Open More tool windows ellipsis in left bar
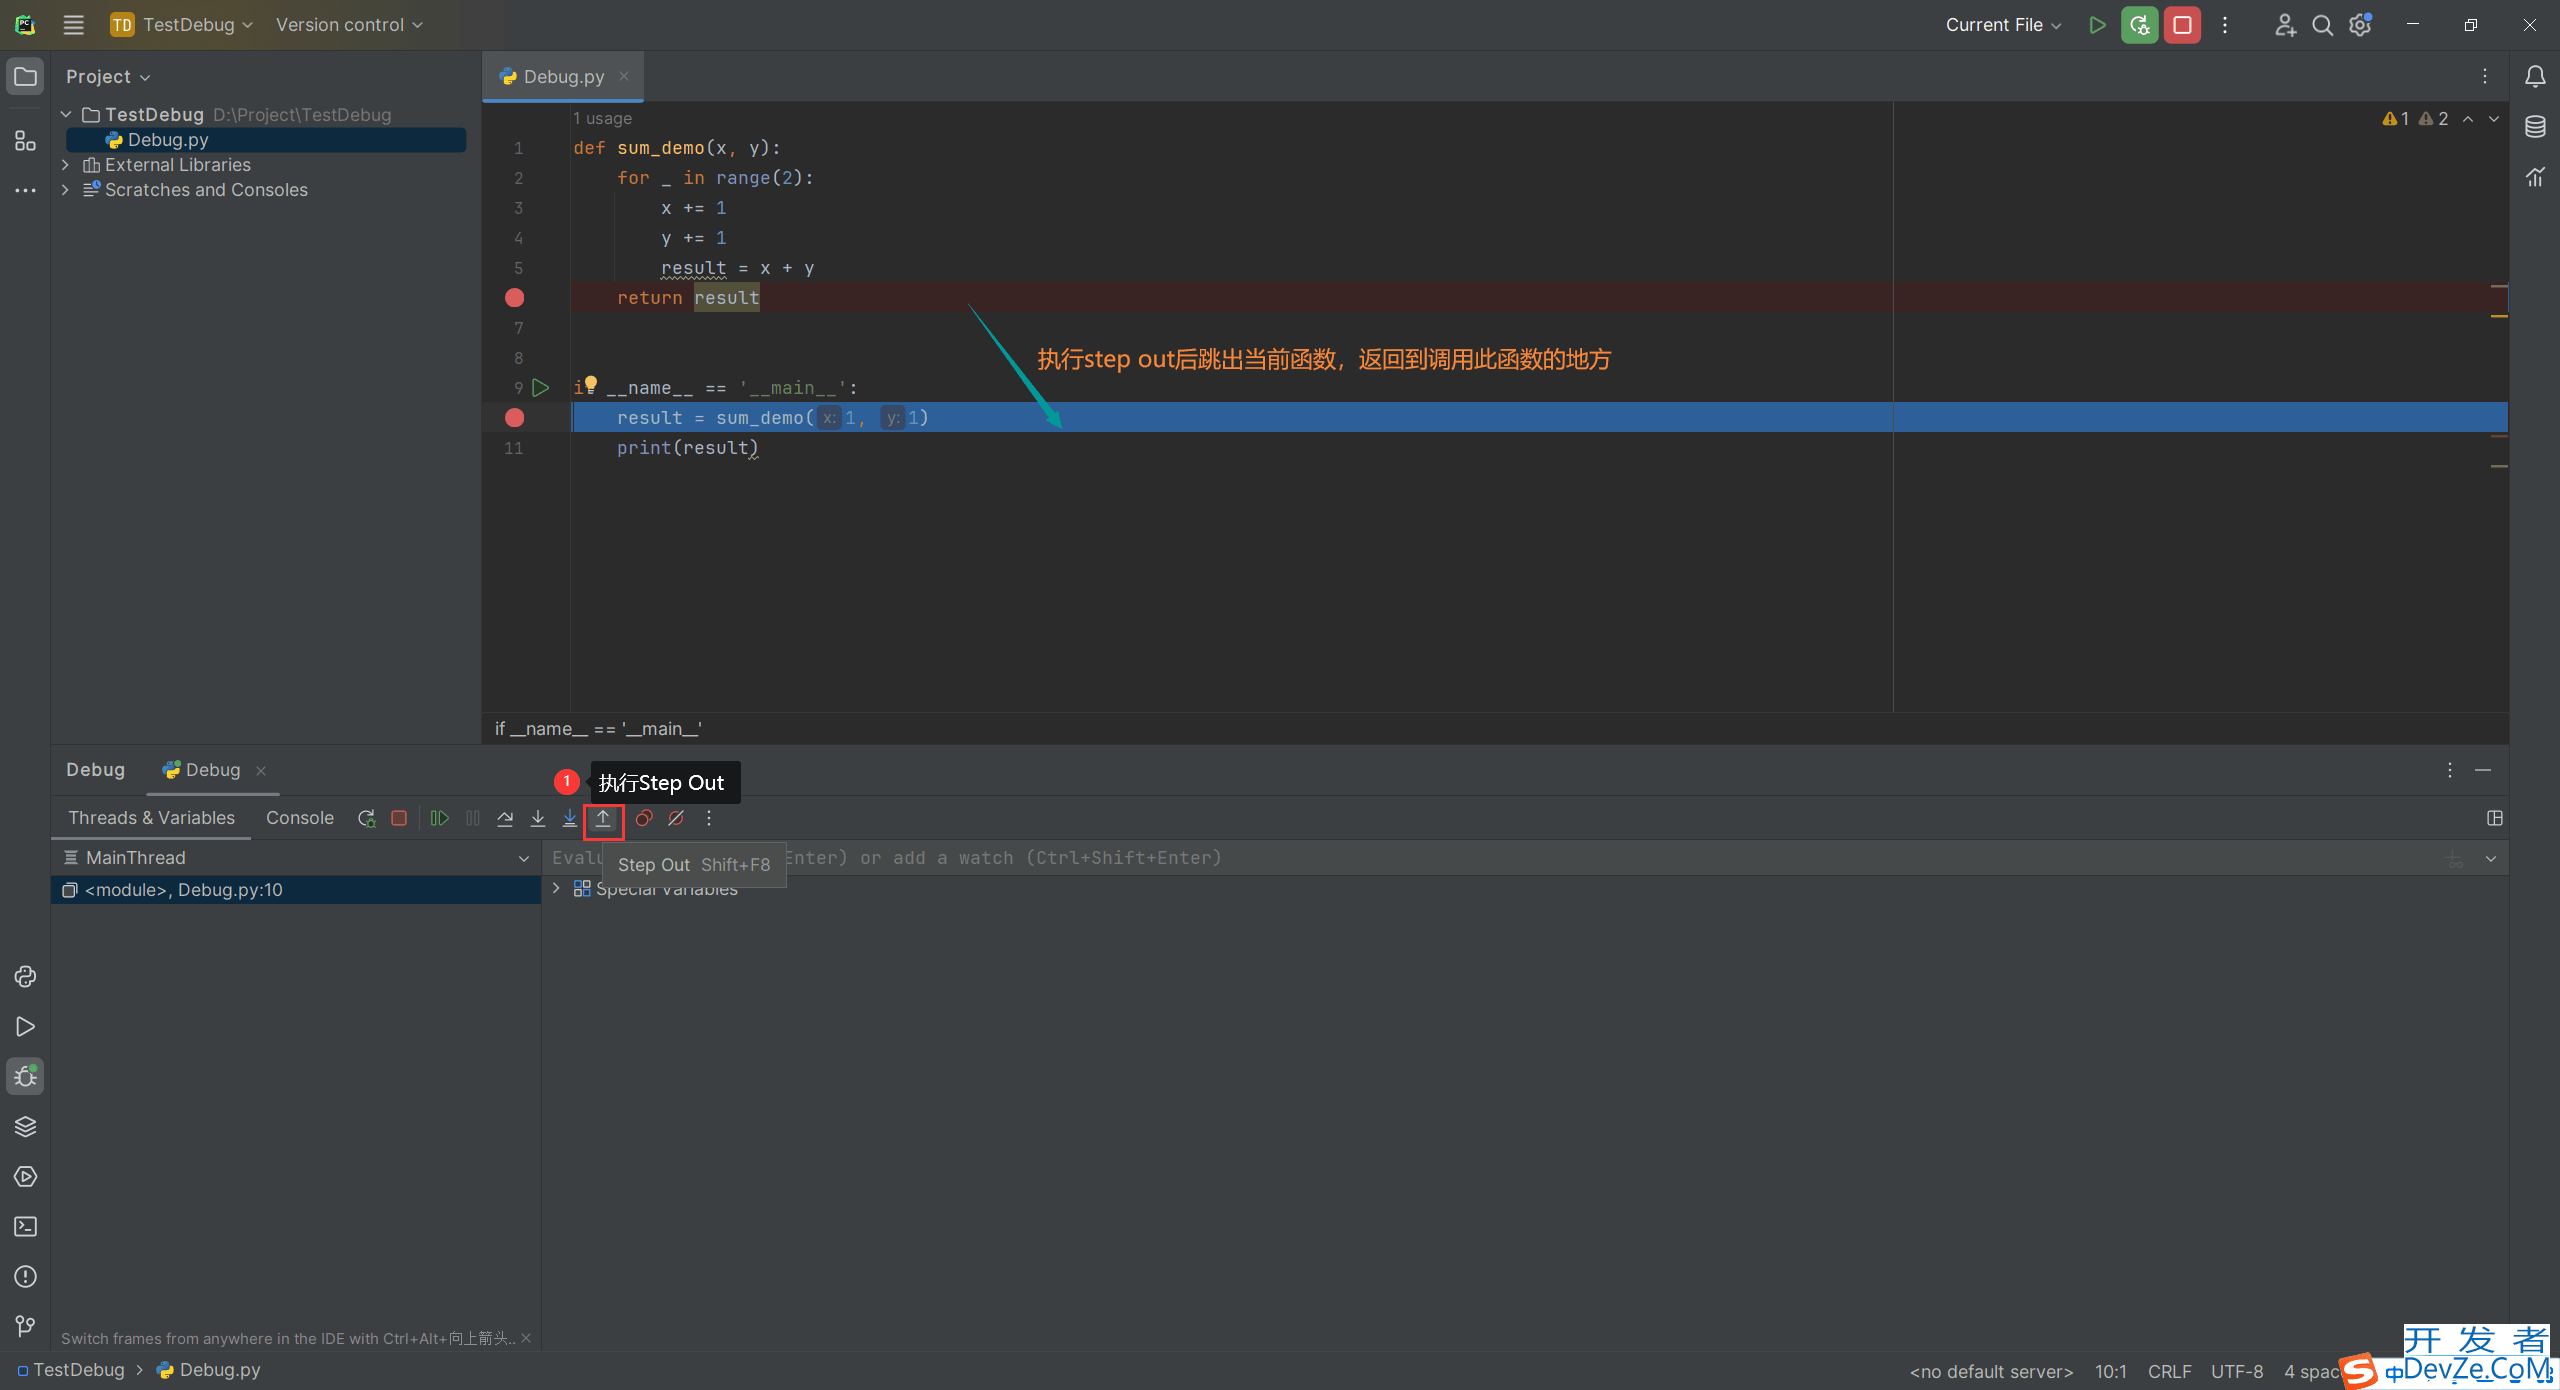2560x1390 pixels. tap(25, 190)
